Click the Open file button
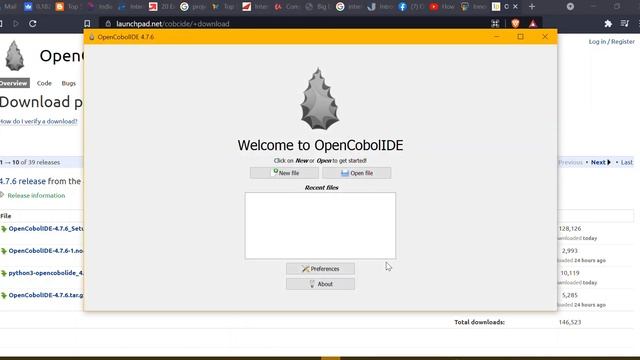The image size is (640, 360). click(357, 173)
